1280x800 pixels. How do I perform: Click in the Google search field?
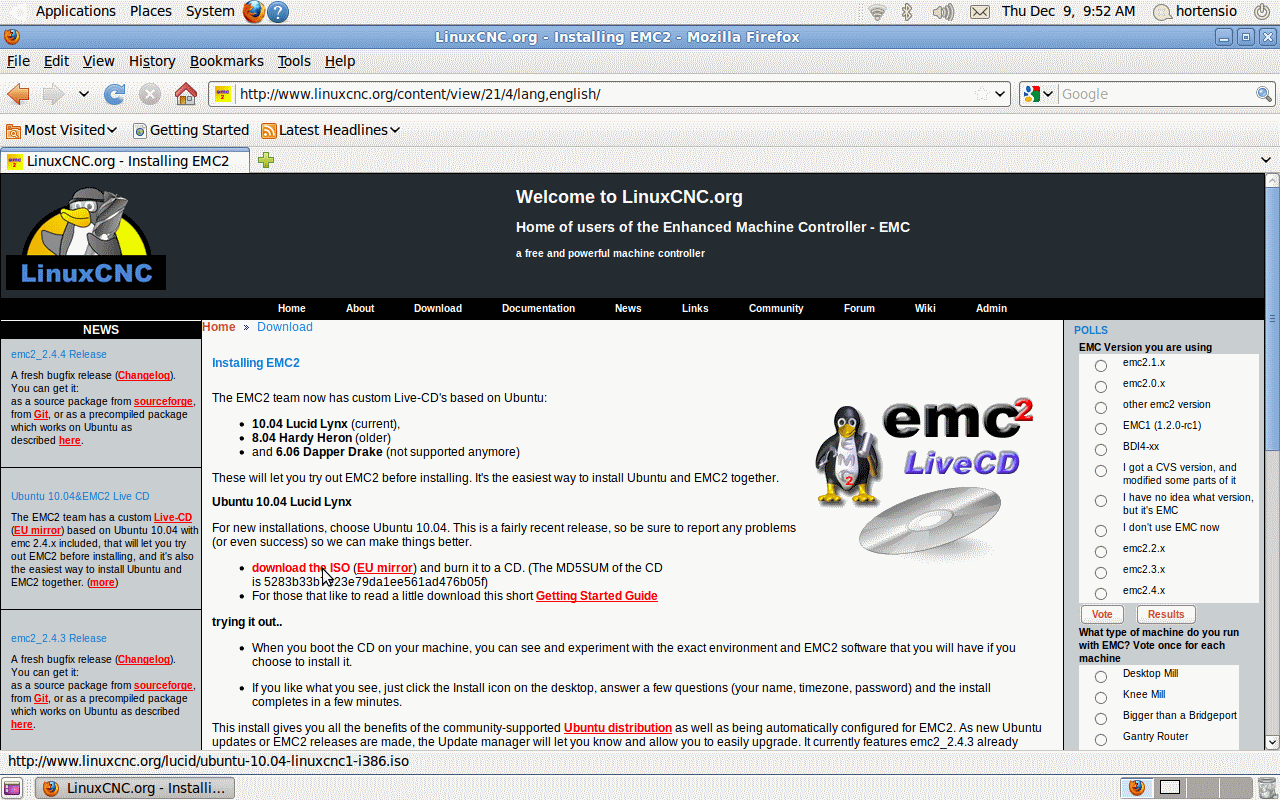pos(1155,94)
